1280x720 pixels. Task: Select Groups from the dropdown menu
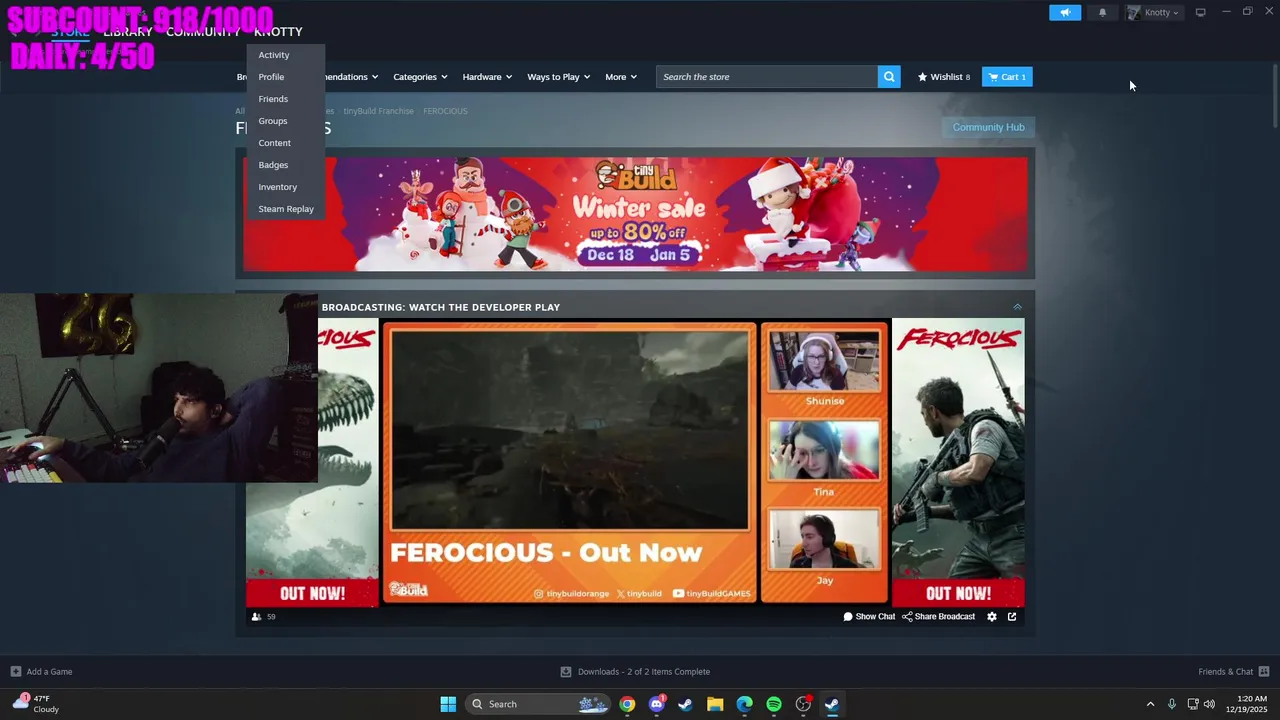(273, 121)
